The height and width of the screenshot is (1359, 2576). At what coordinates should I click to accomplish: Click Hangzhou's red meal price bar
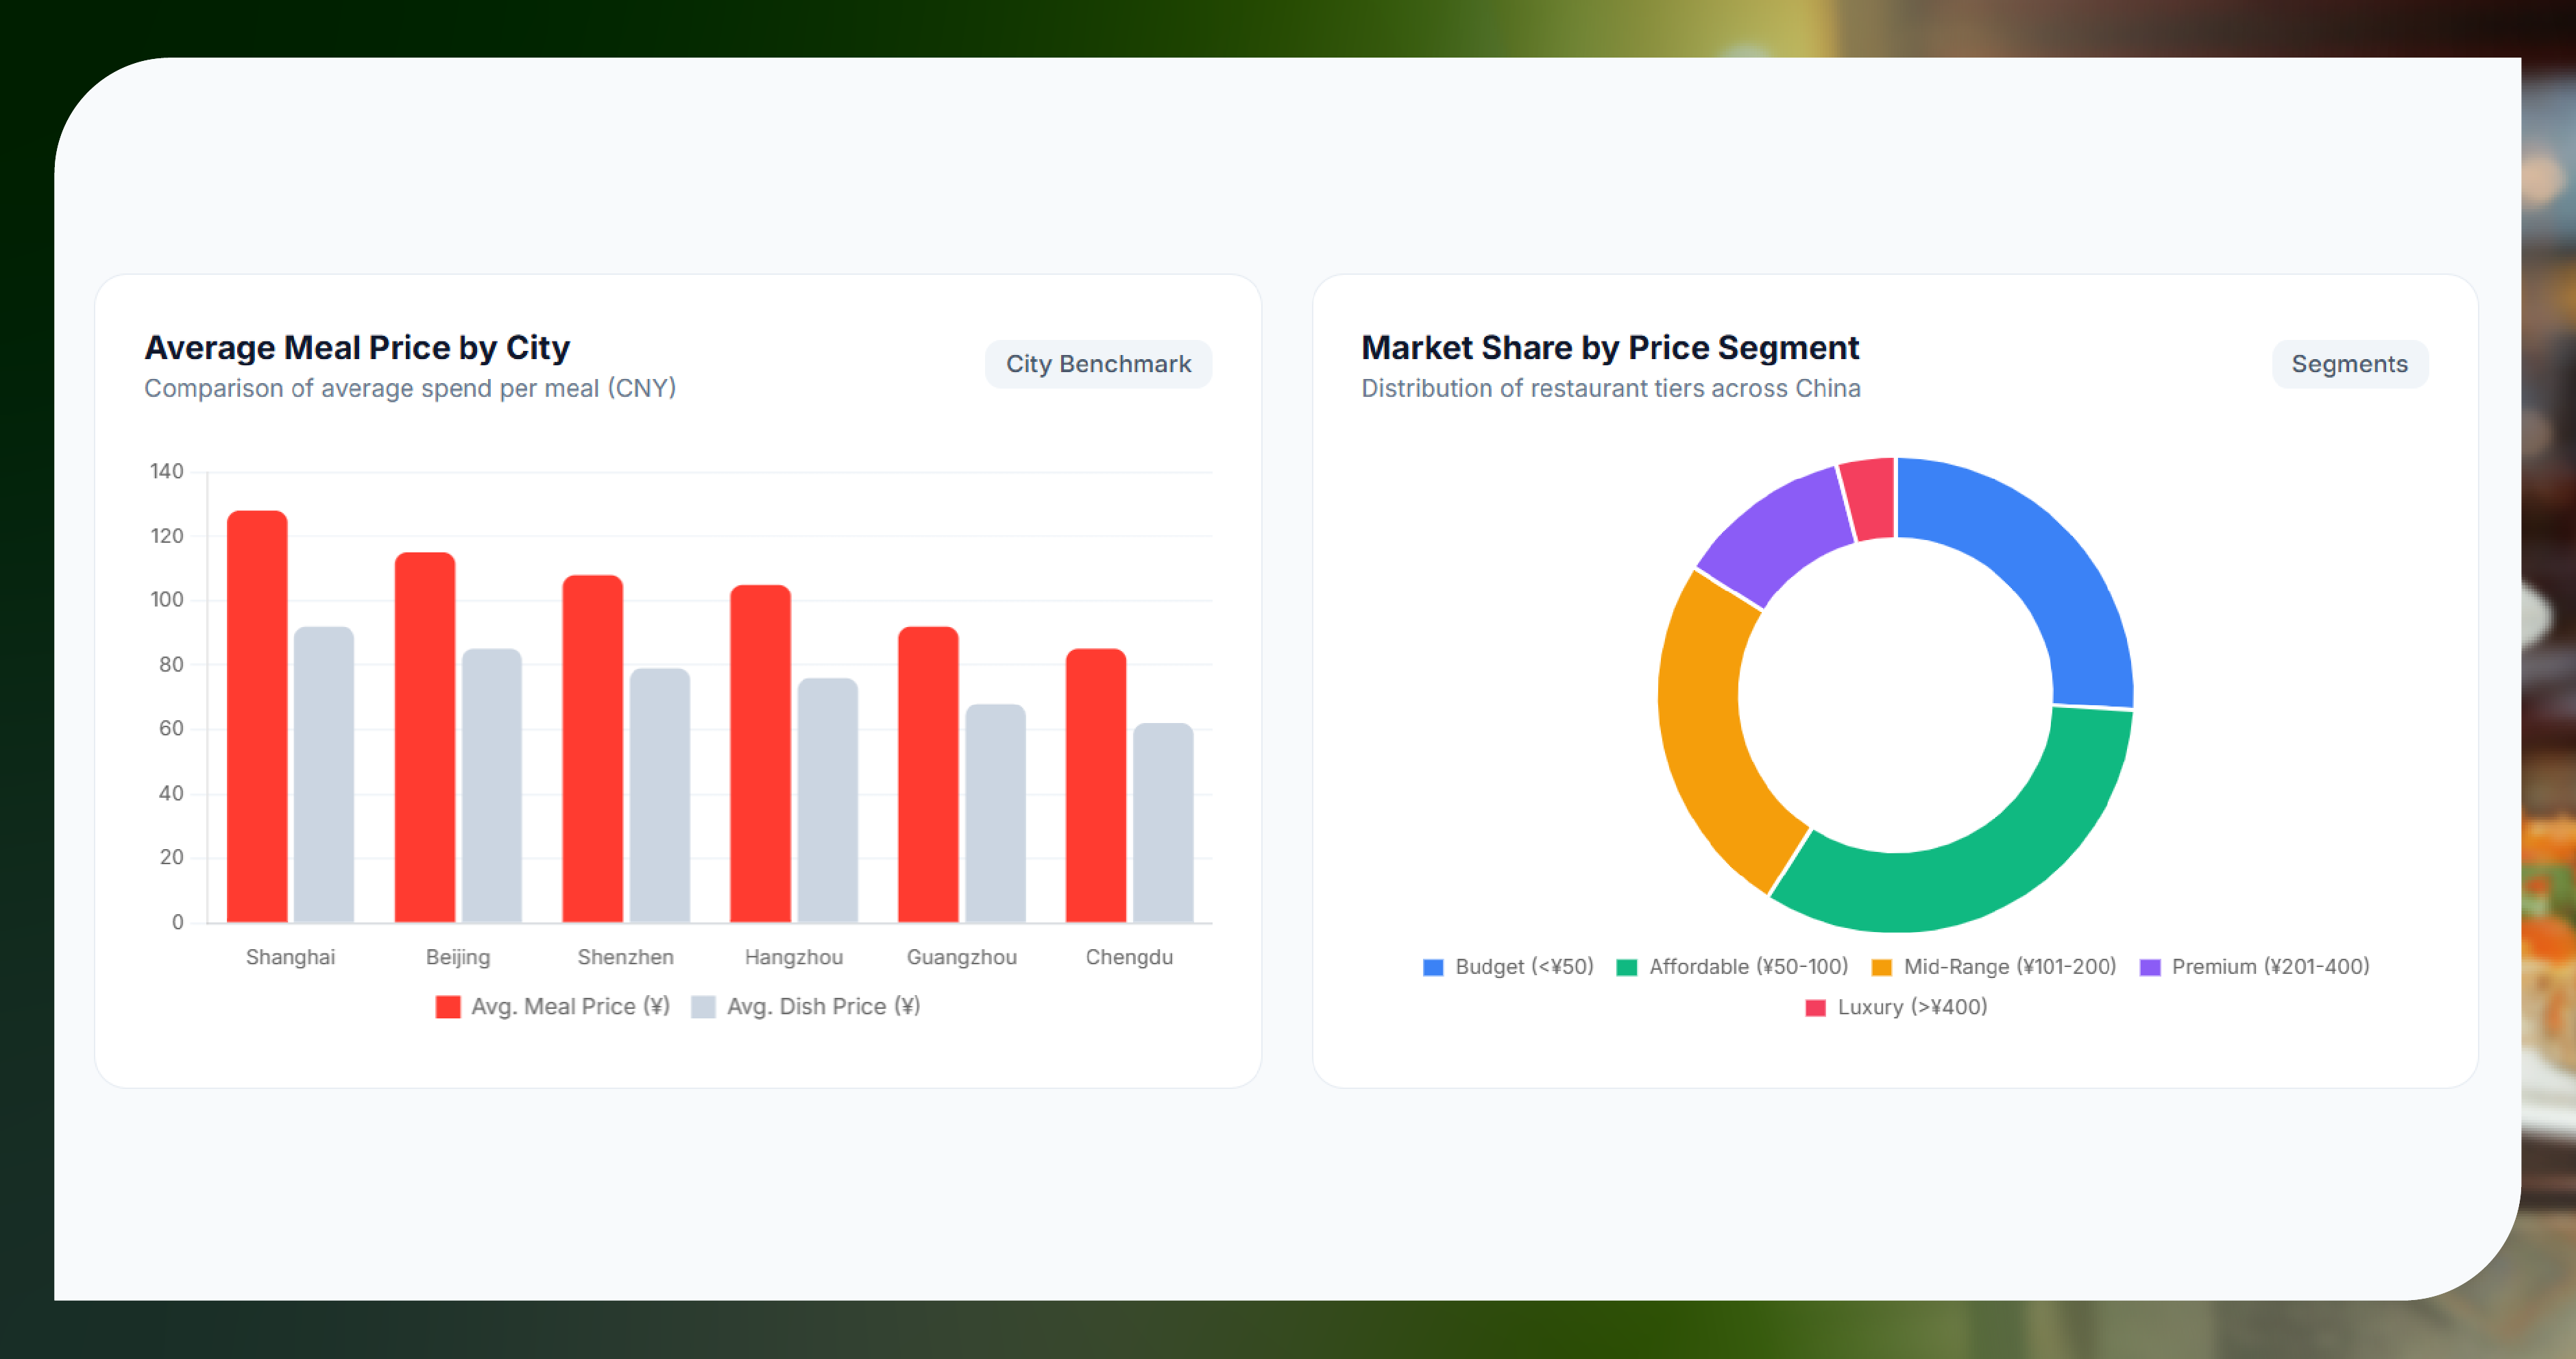pyautogui.click(x=761, y=753)
